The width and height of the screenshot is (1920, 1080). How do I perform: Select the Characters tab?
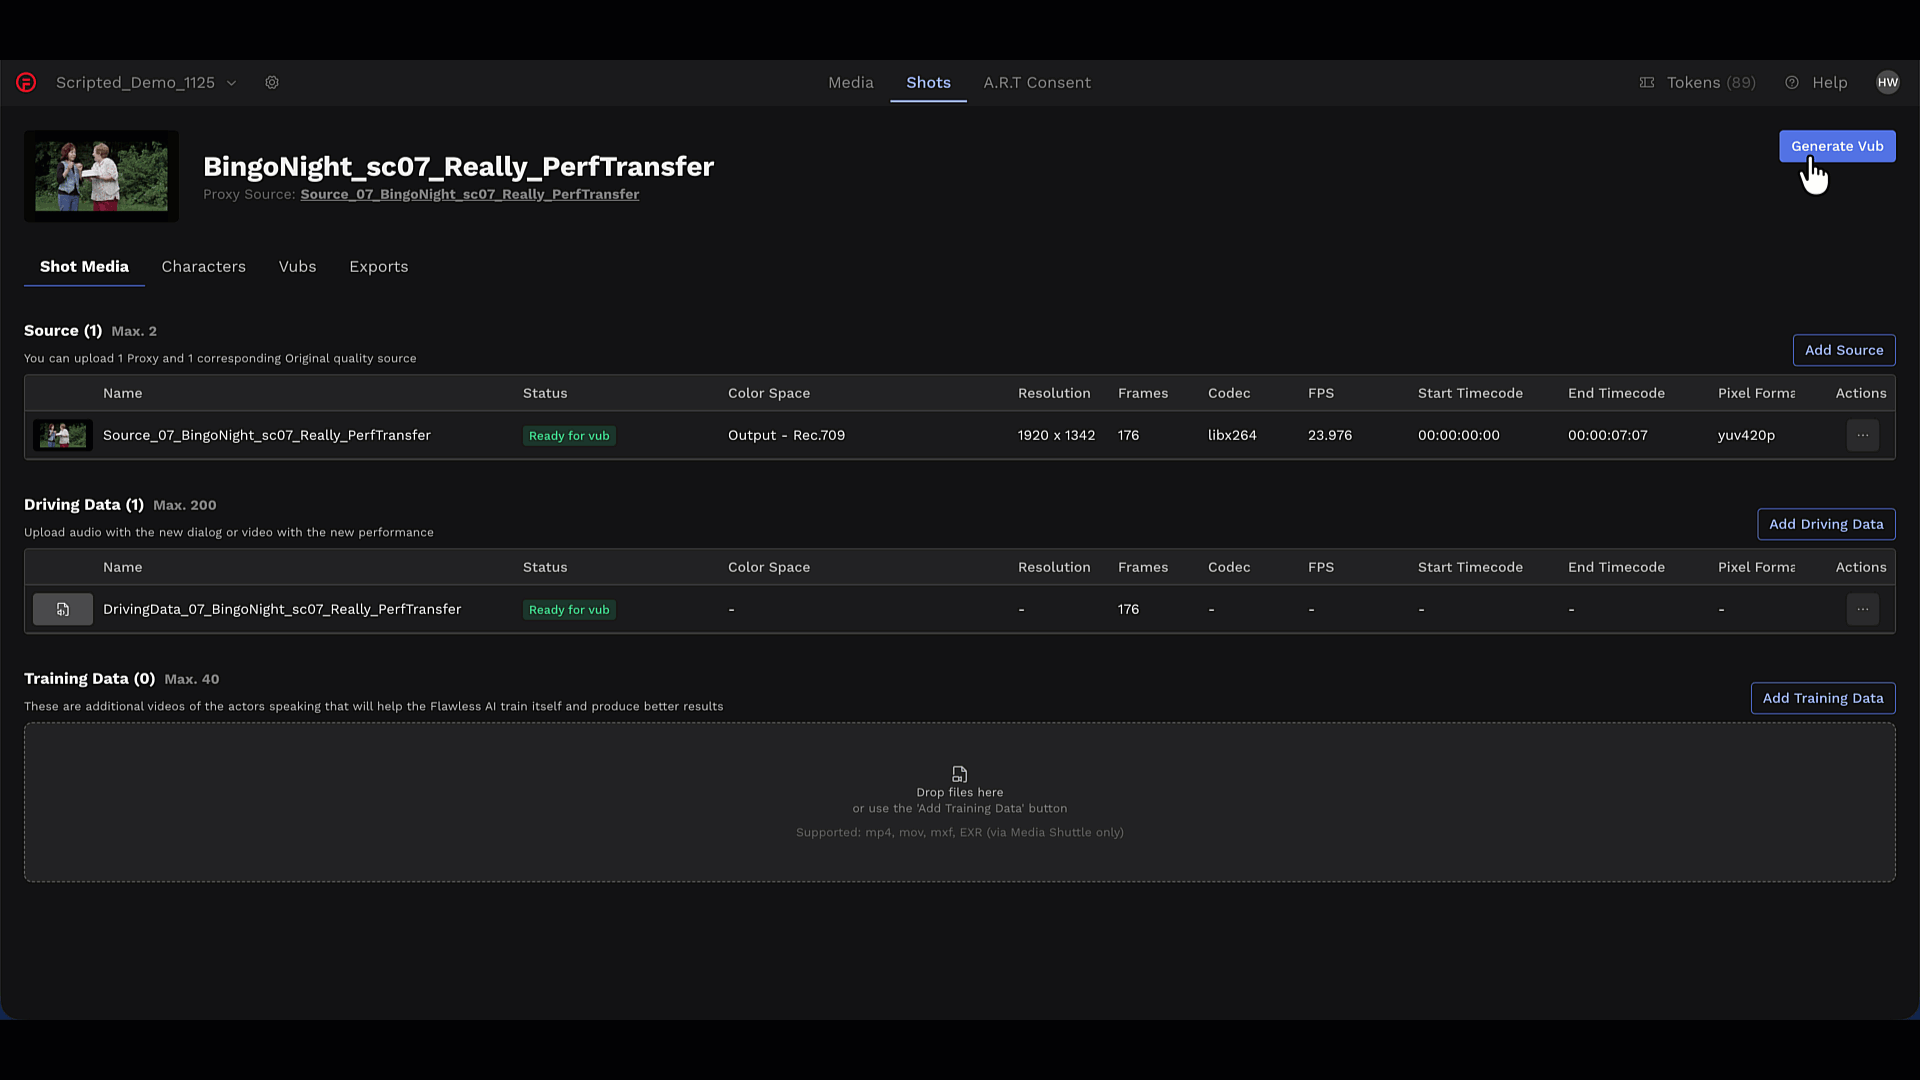203,267
